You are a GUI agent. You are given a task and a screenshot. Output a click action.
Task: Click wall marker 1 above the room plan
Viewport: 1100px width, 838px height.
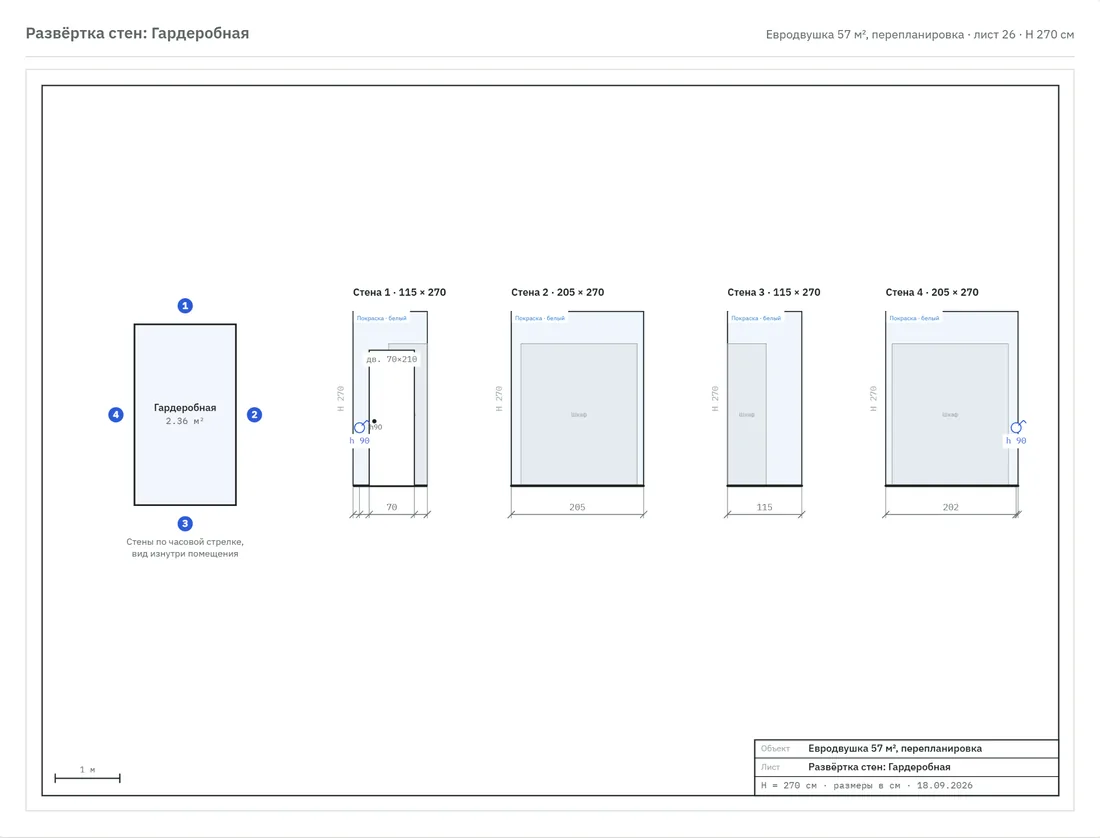[185, 306]
